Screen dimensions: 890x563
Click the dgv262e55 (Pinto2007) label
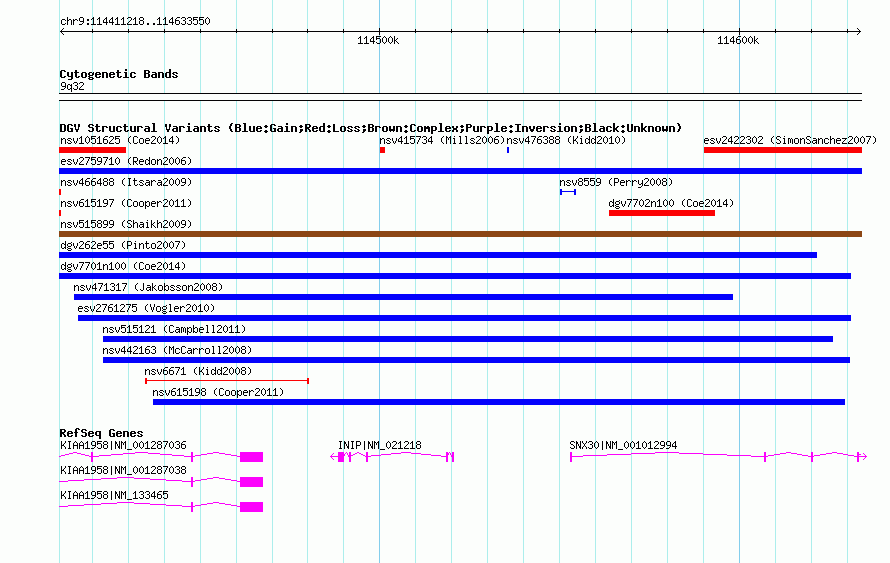point(123,245)
